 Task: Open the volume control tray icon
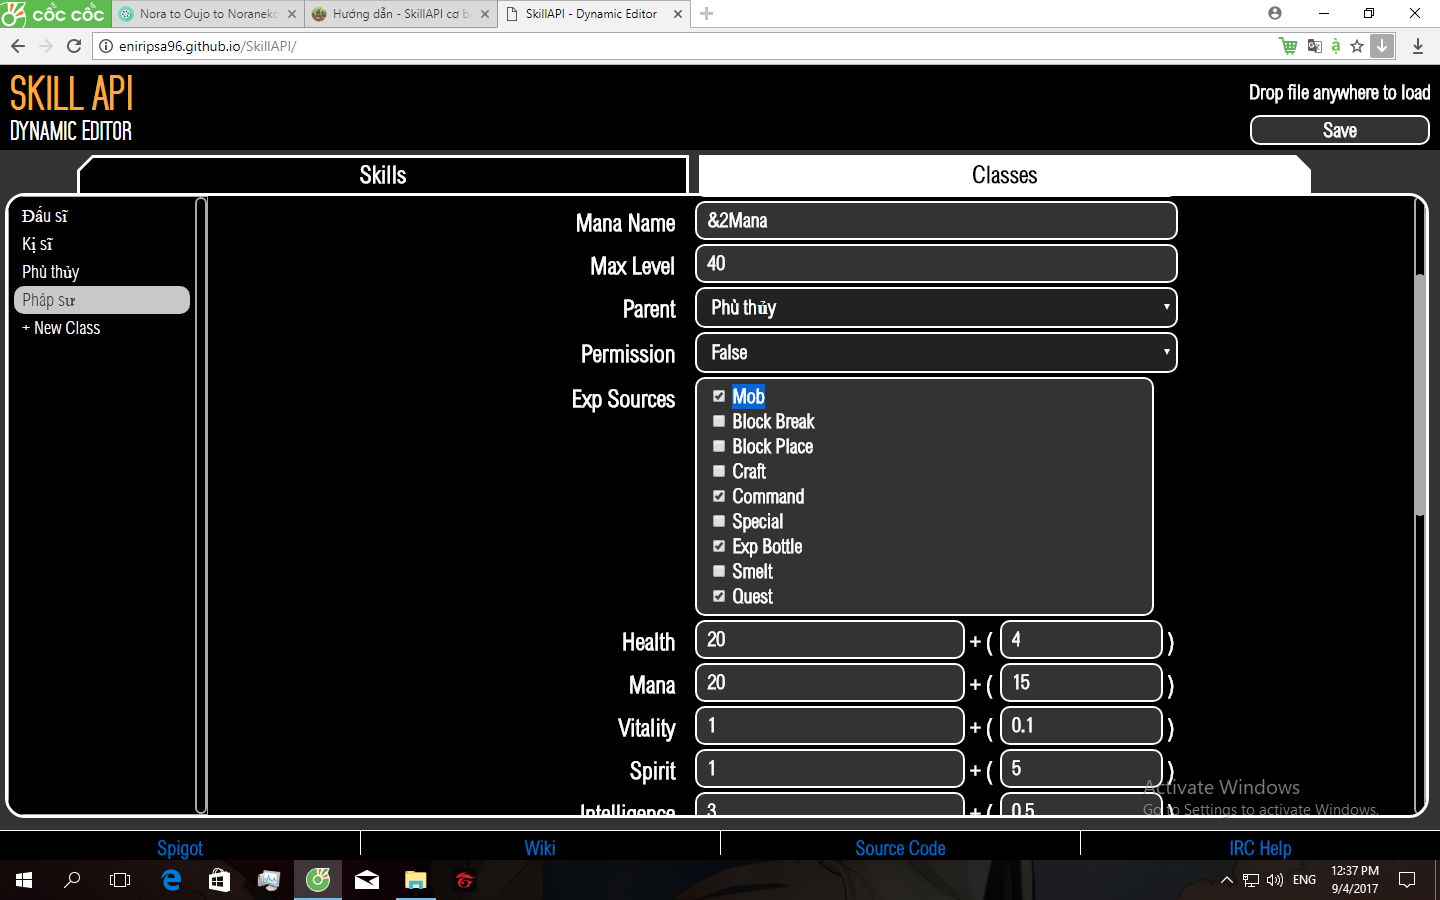click(1274, 880)
